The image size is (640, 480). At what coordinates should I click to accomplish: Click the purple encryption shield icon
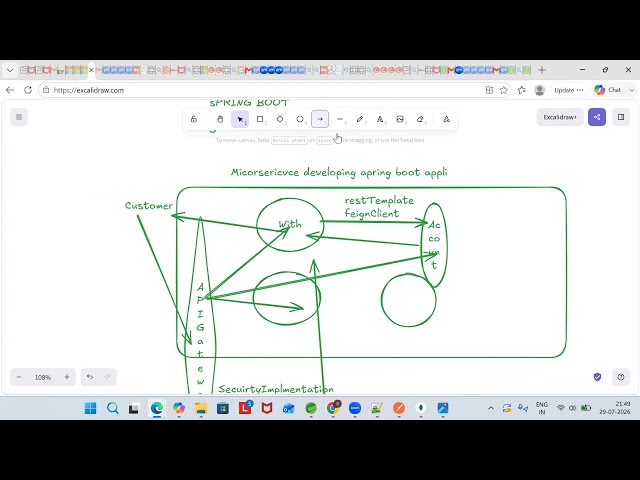(x=597, y=377)
